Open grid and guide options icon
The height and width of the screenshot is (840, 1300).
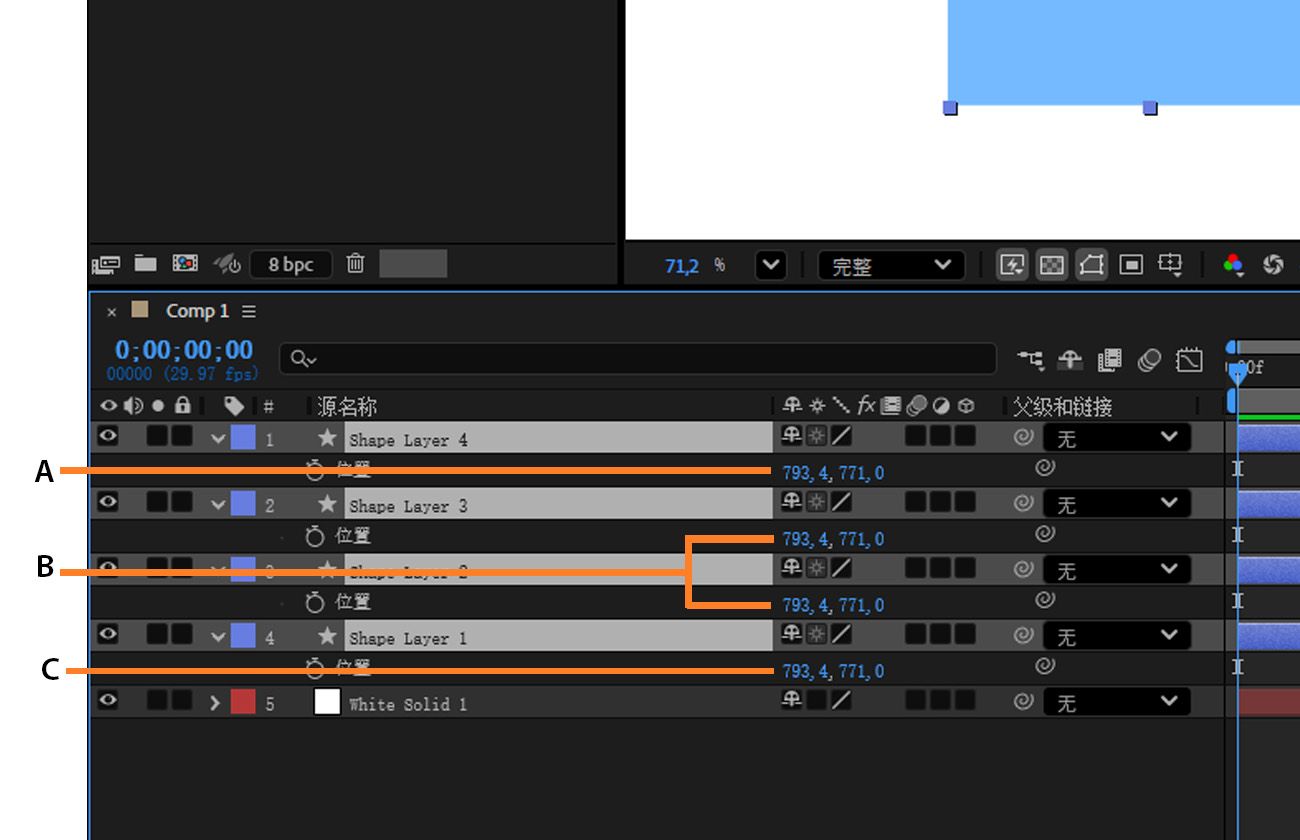tap(1170, 265)
